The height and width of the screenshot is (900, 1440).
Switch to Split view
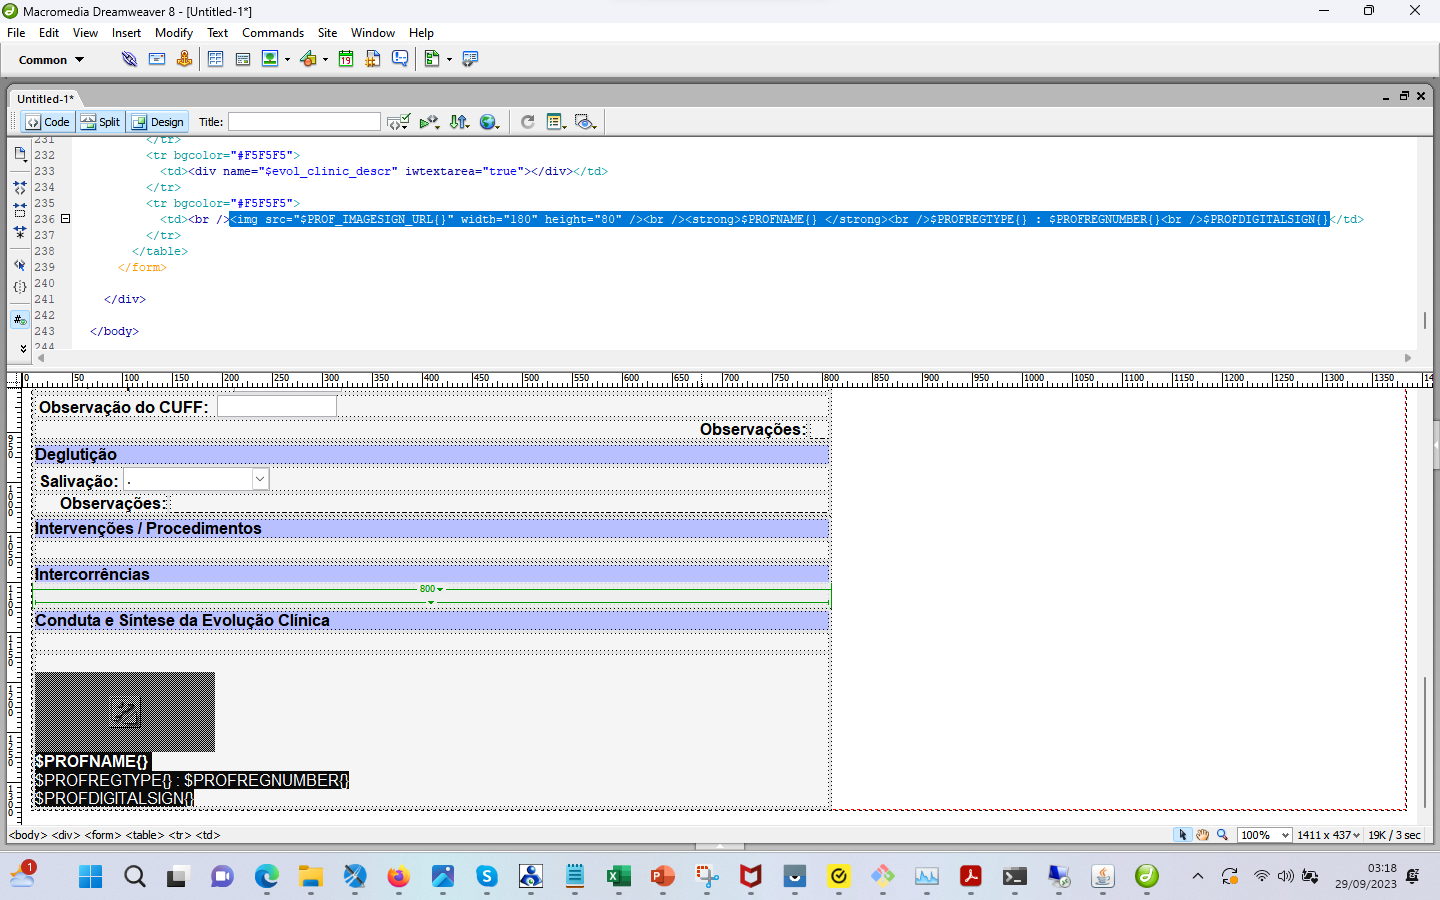pyautogui.click(x=100, y=122)
